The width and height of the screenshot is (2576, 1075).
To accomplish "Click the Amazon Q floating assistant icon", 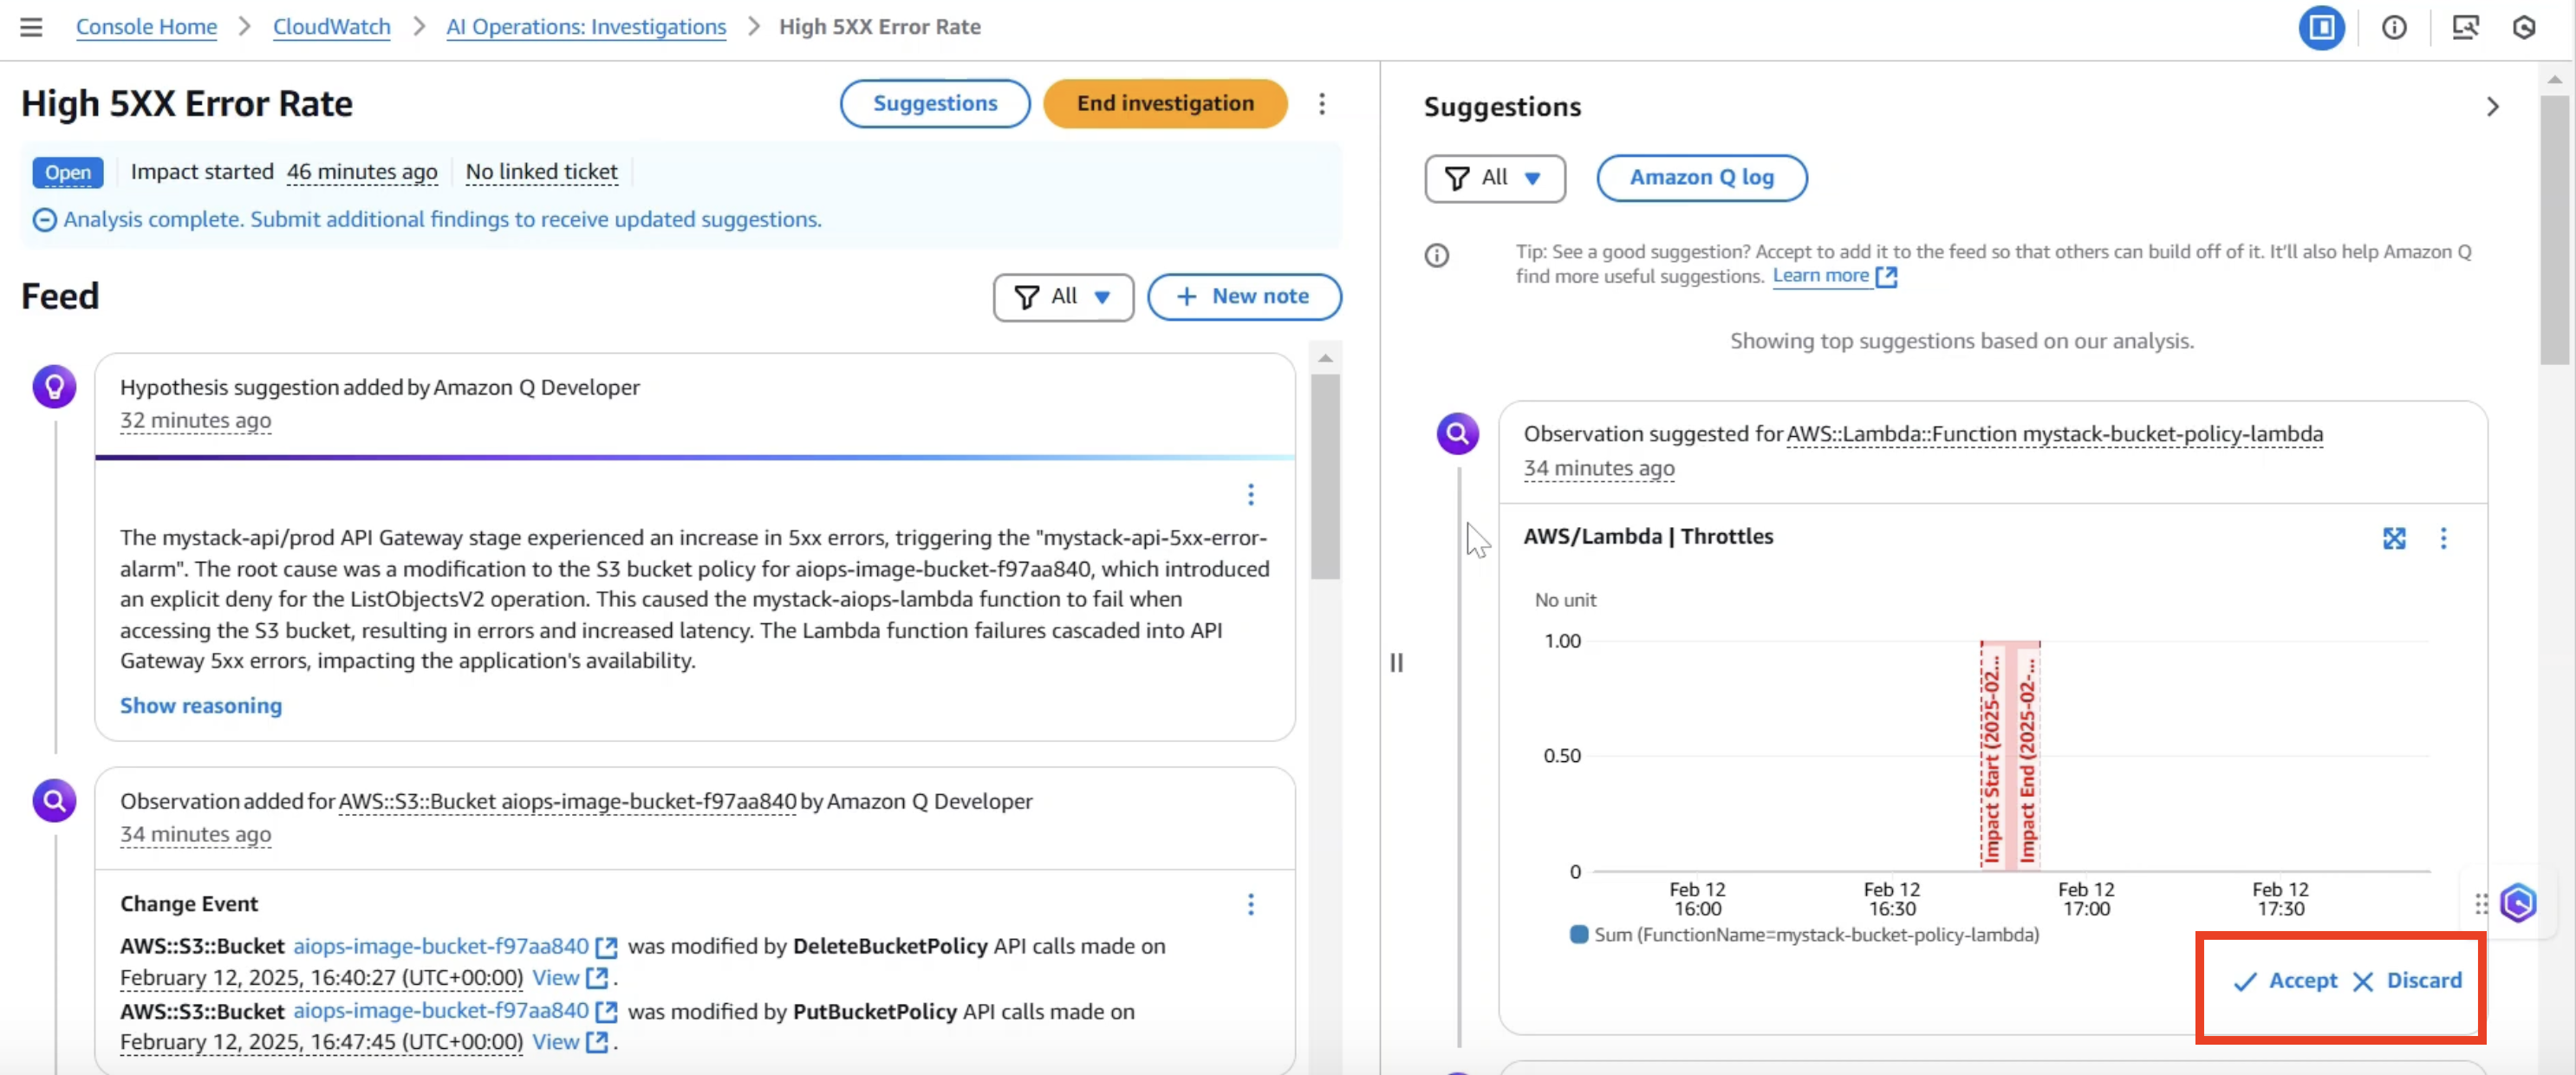I will click(2518, 903).
